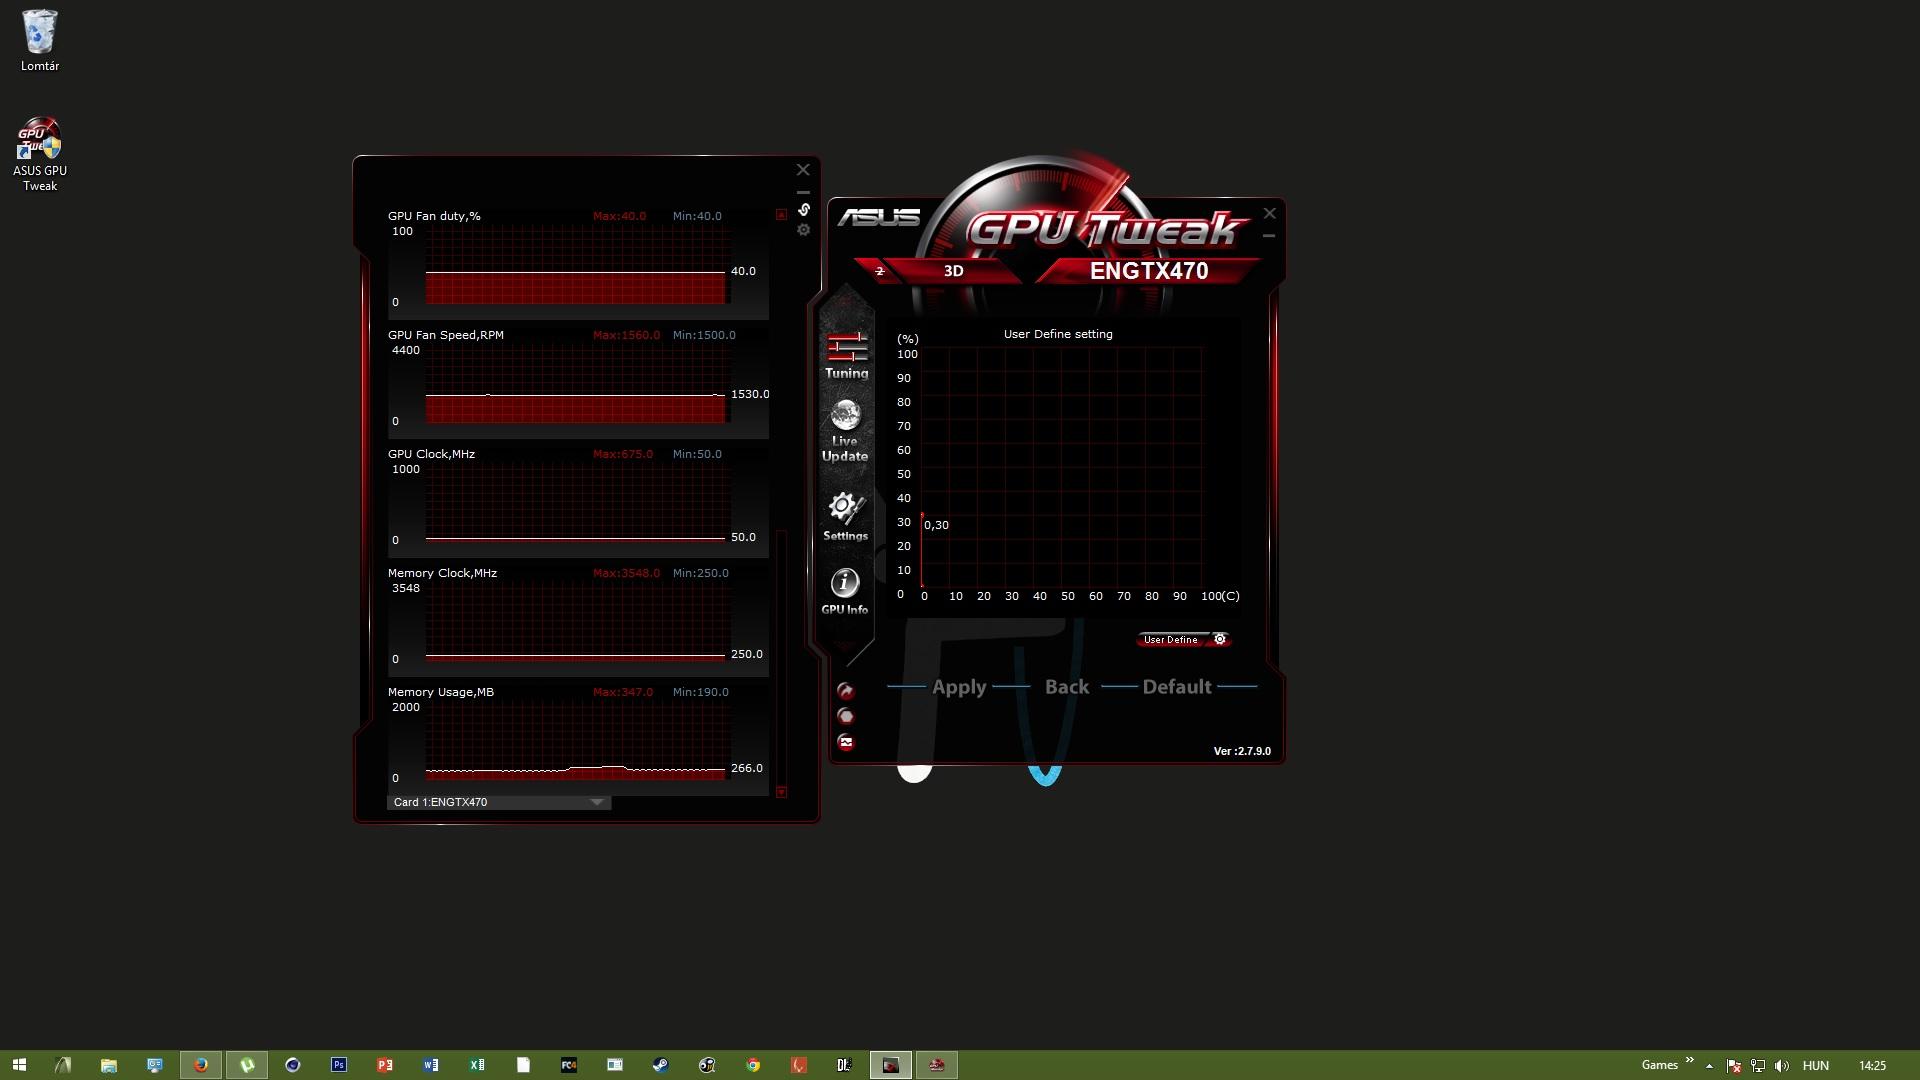The image size is (1920, 1080).
Task: Click the red arrow icon in the sidebar bottom
Action: [846, 691]
